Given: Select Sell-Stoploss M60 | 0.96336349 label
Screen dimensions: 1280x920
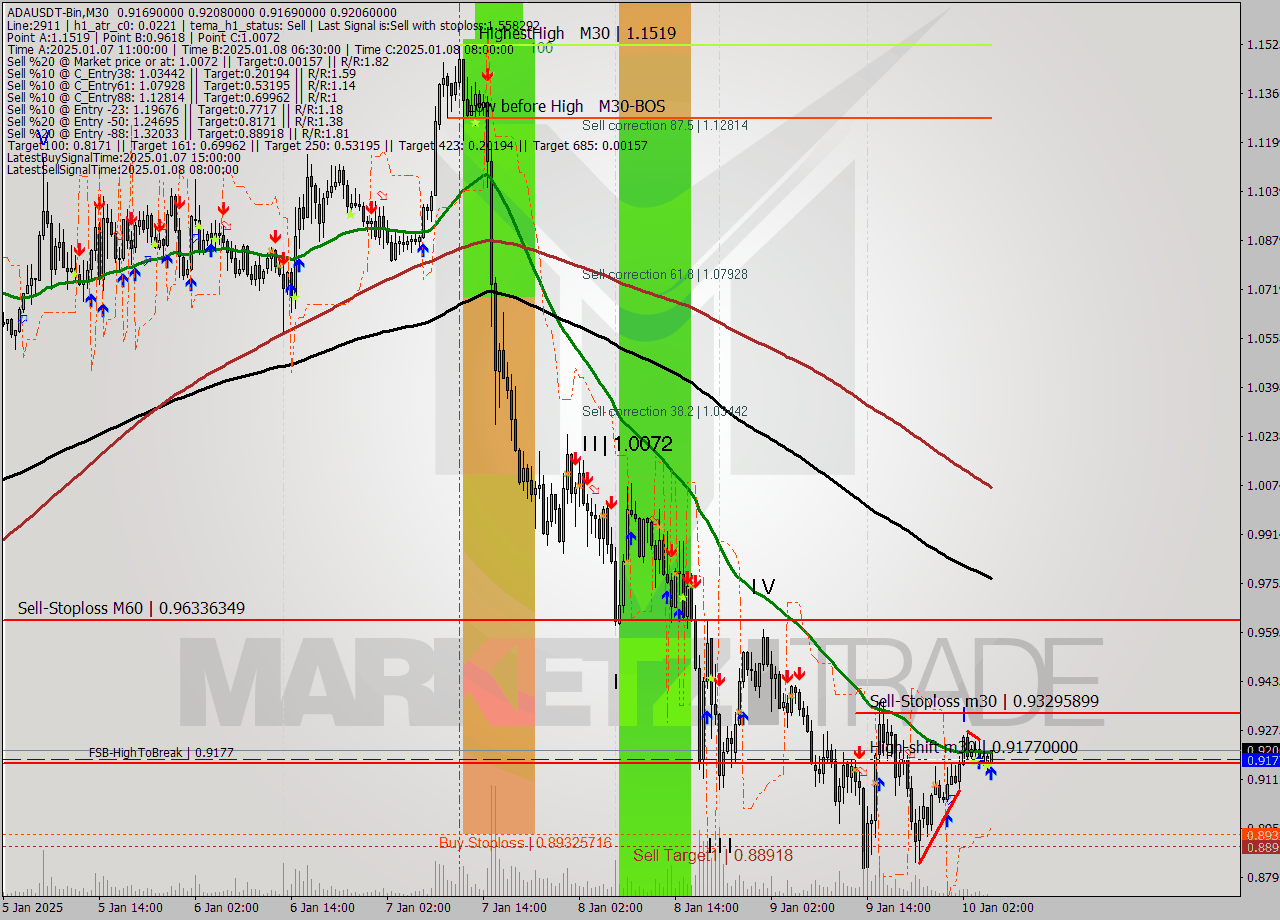Looking at the screenshot, I should coord(131,608).
